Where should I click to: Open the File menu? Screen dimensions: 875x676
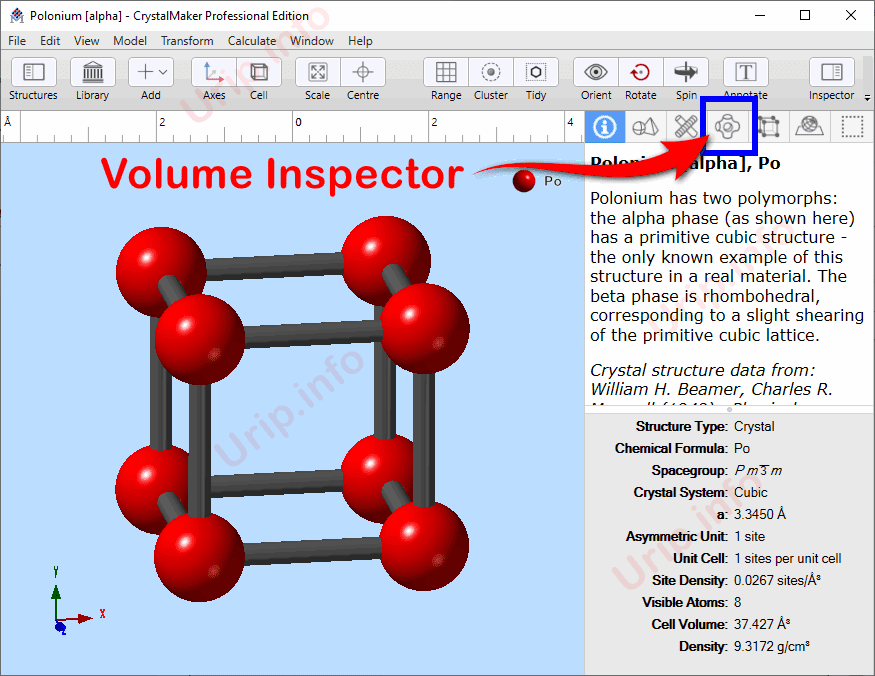17,41
